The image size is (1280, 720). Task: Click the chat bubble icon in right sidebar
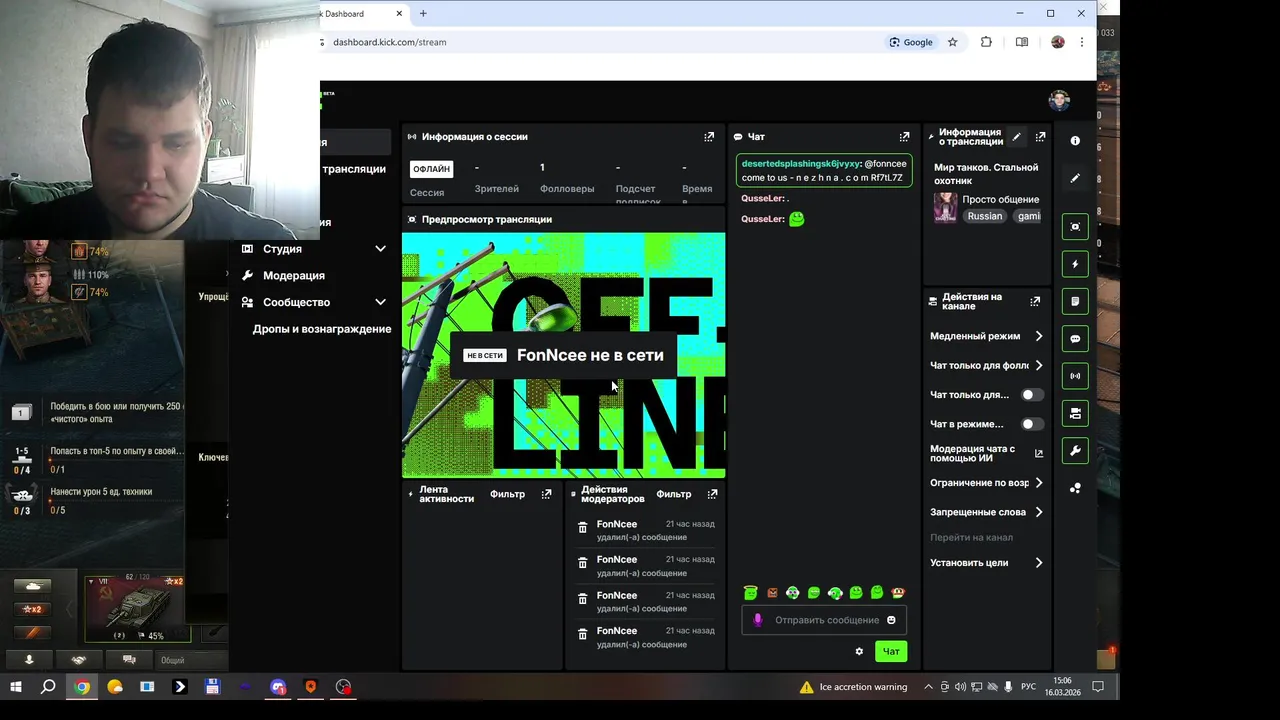(1075, 339)
